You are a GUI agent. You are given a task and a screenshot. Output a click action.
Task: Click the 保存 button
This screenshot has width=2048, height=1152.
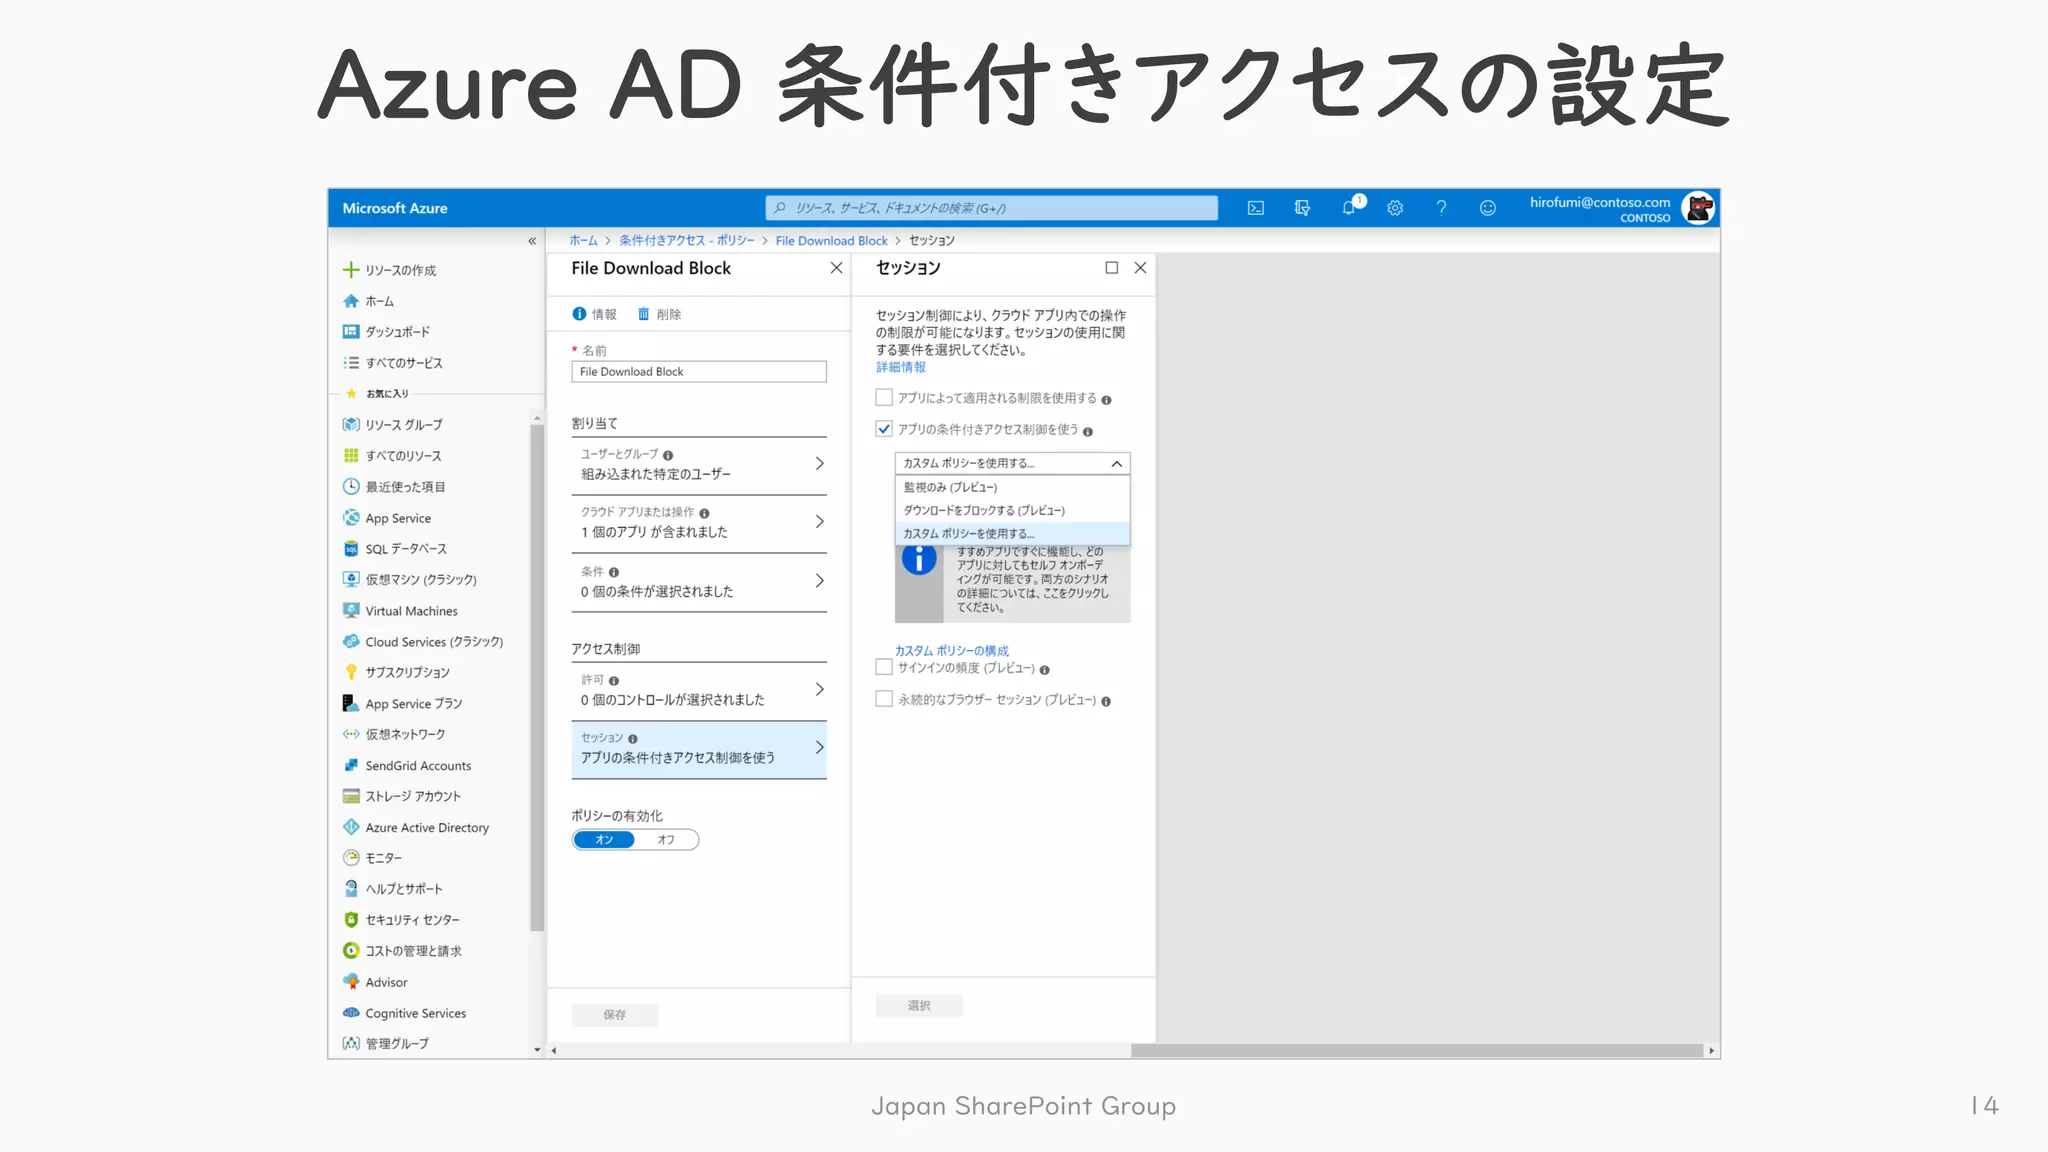pos(615,1015)
